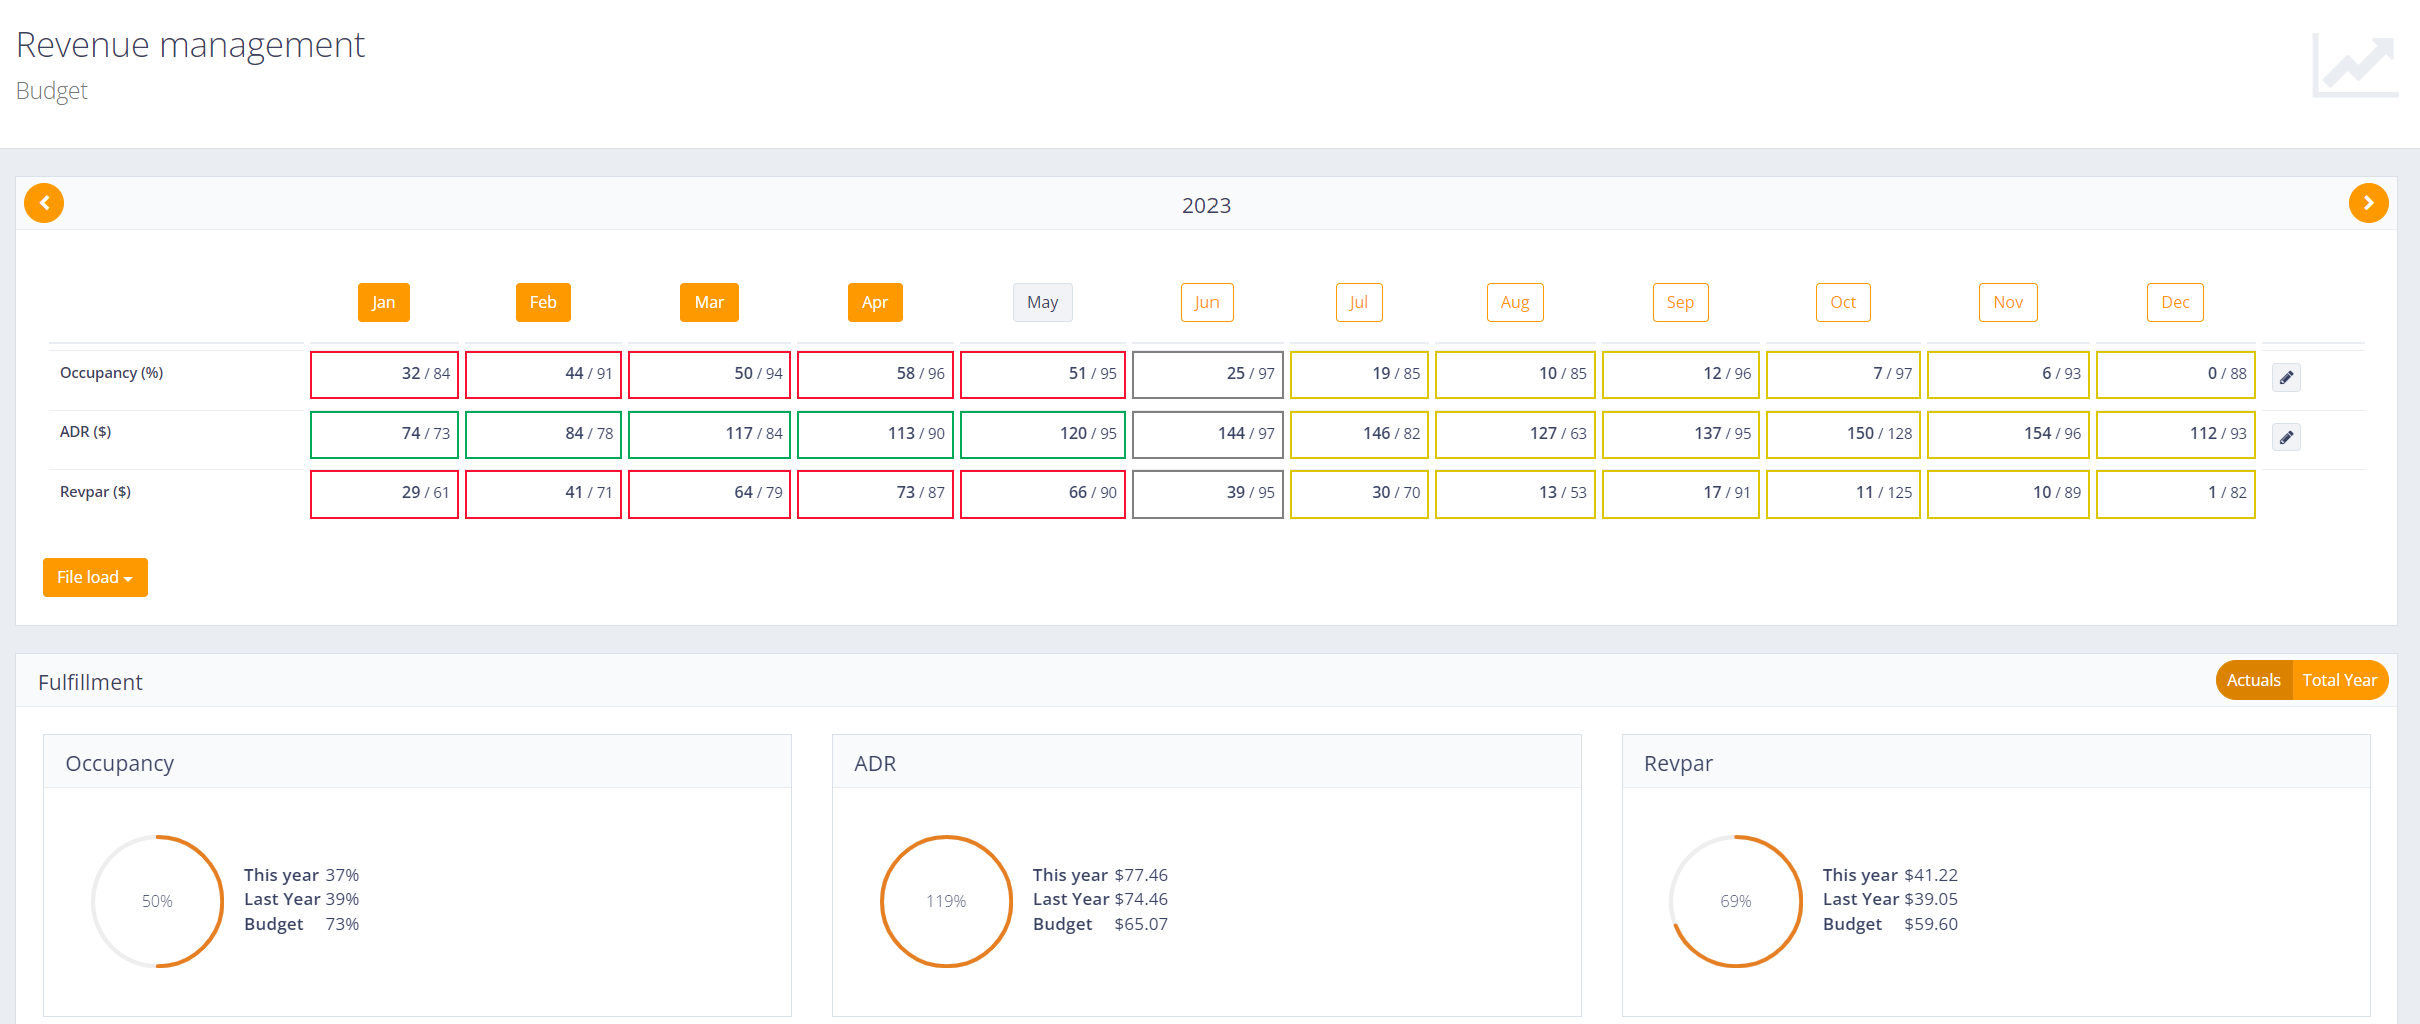The image size is (2420, 1024).
Task: Click the ADR ($) row label
Action: [x=85, y=432]
